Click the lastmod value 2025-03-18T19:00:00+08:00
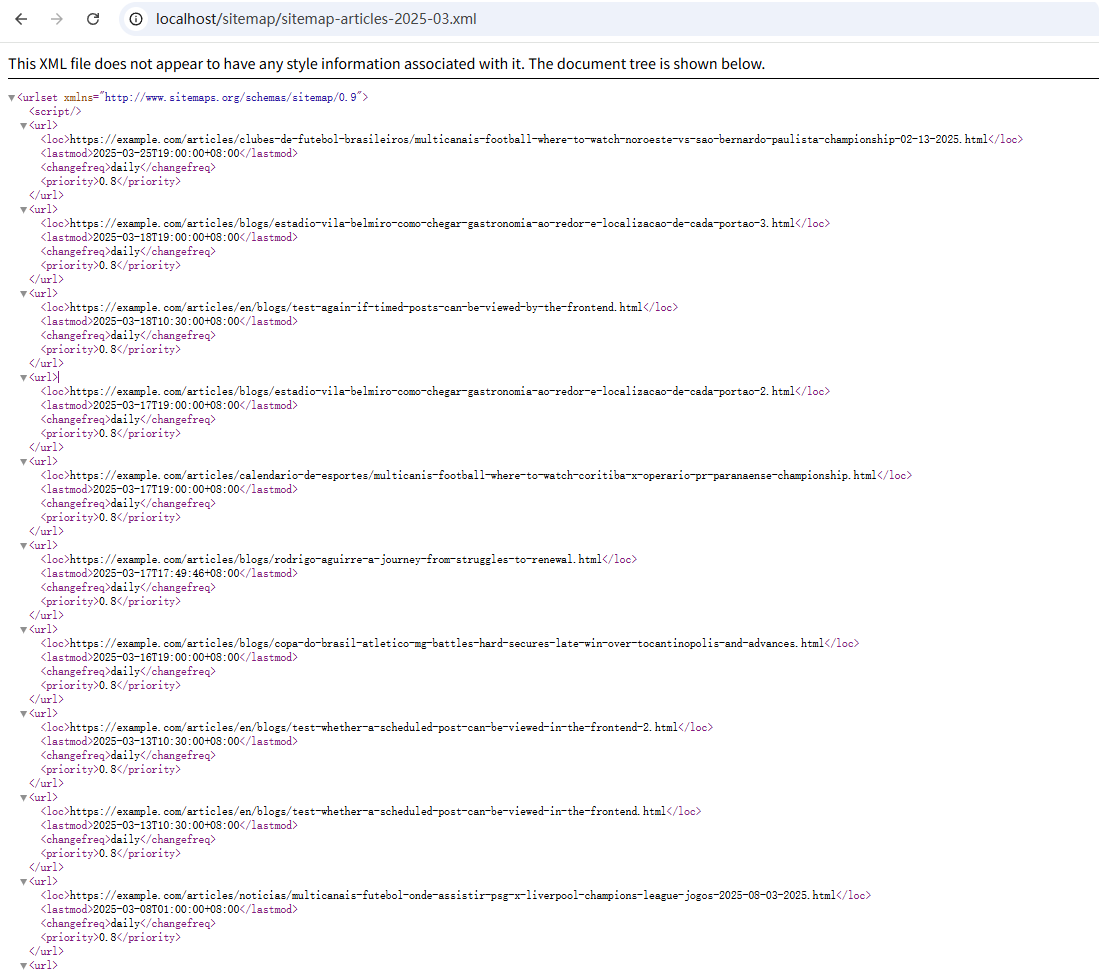Image resolution: width=1099 pixels, height=972 pixels. tap(166, 238)
